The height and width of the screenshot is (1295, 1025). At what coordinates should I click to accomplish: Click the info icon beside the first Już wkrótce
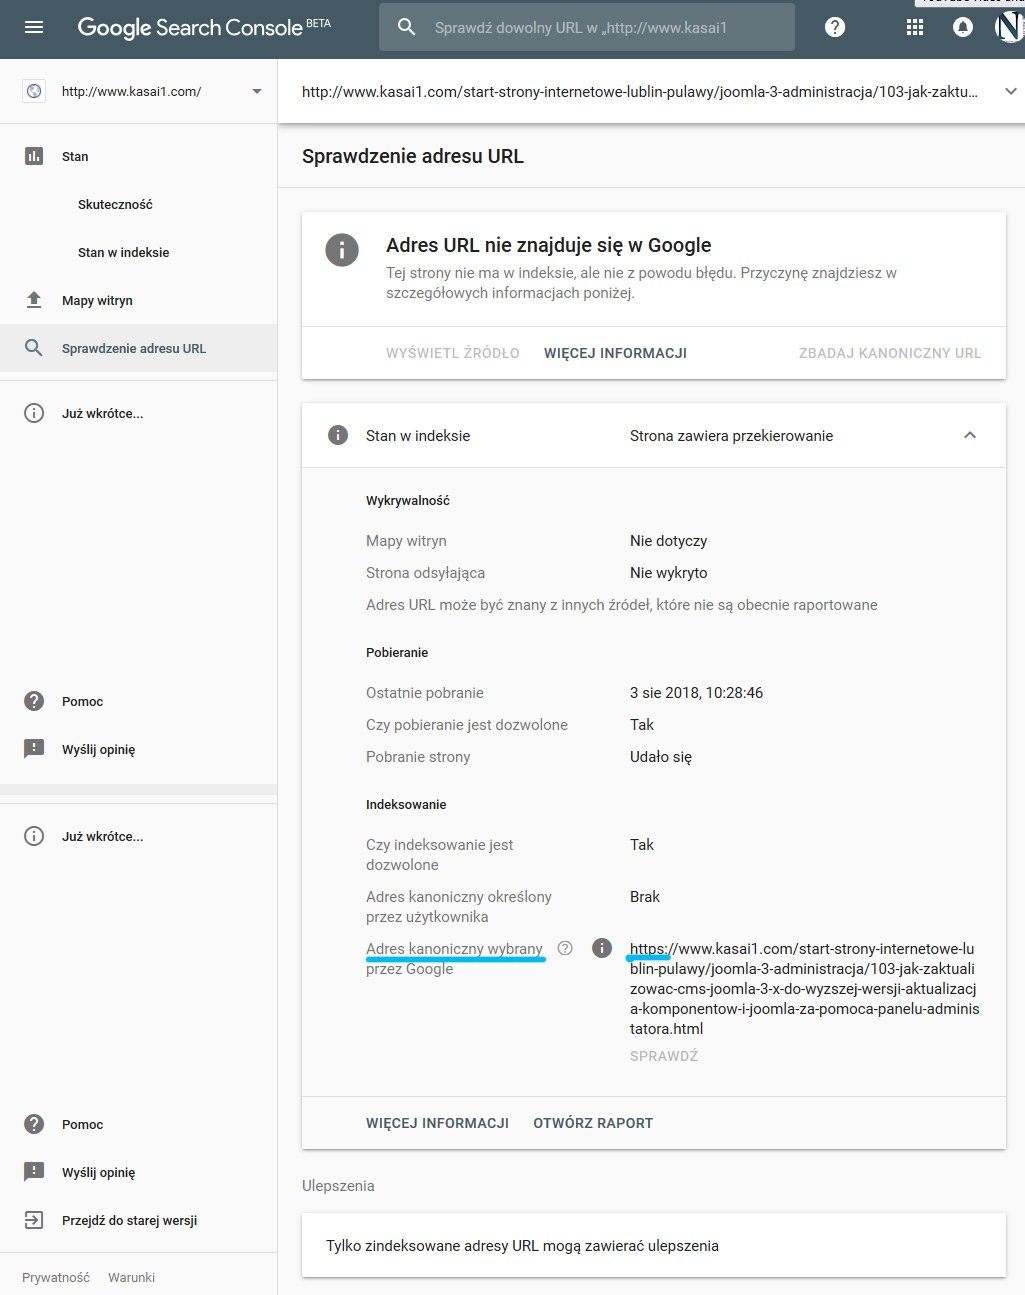click(34, 413)
